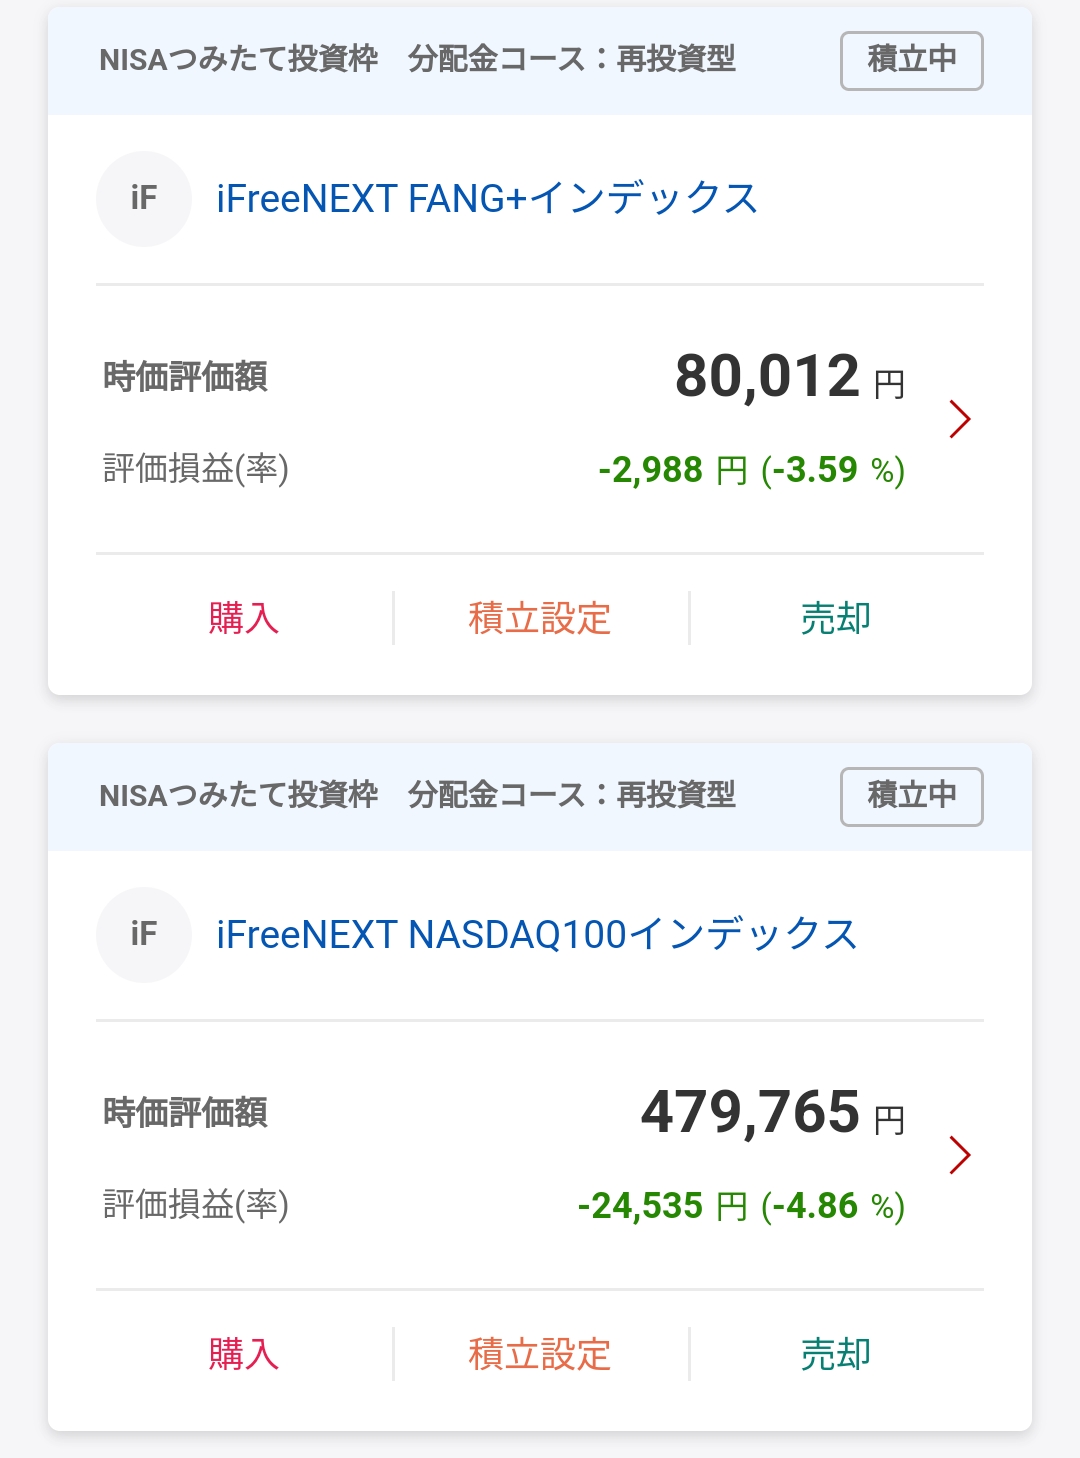
Task: Tap 積立中 badge on NASDAQ100 card
Action: (x=911, y=796)
